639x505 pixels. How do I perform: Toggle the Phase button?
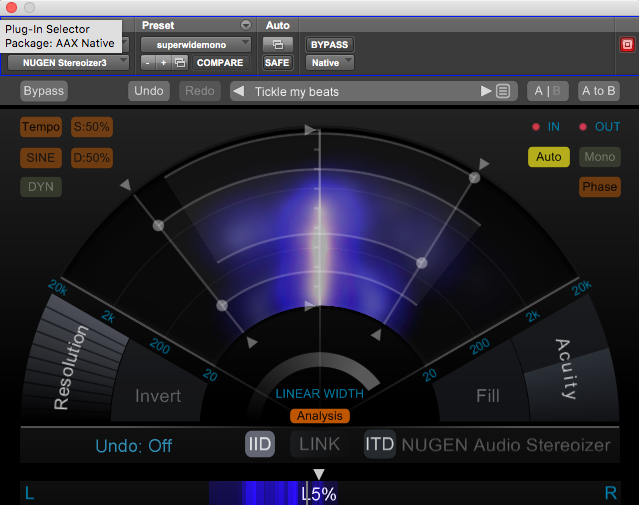tap(599, 187)
